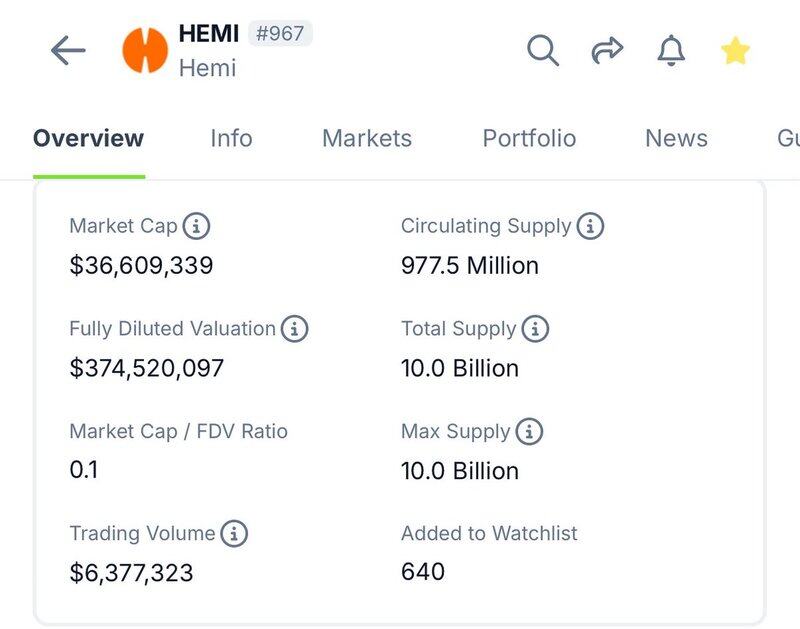Tap the 977.5 Million circulating supply value
Screen dimensions: 800x629
click(x=470, y=266)
